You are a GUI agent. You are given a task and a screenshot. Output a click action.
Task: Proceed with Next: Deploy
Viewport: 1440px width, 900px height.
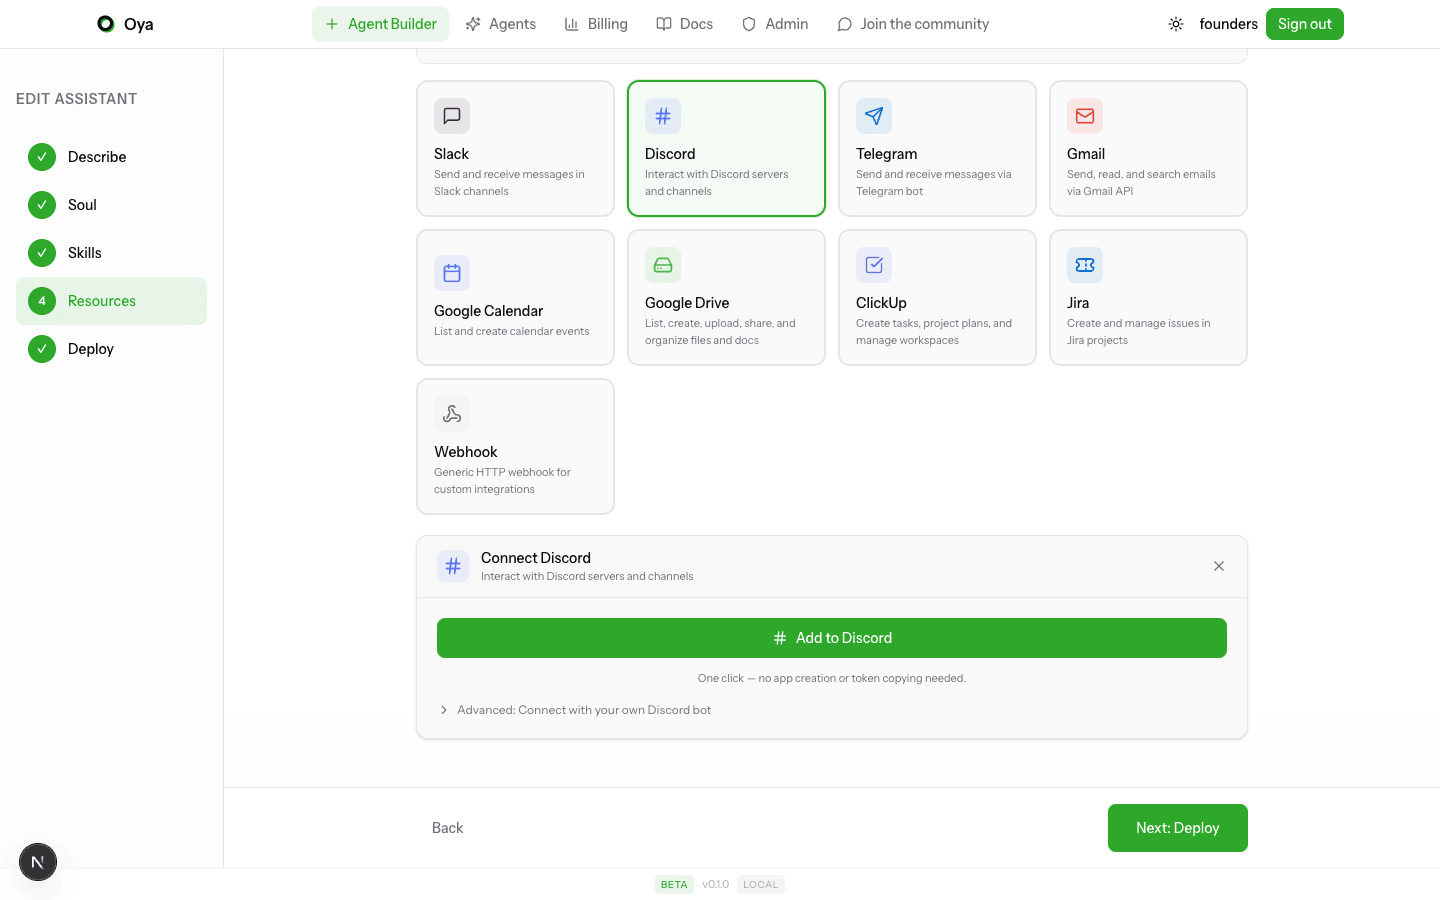click(1177, 827)
